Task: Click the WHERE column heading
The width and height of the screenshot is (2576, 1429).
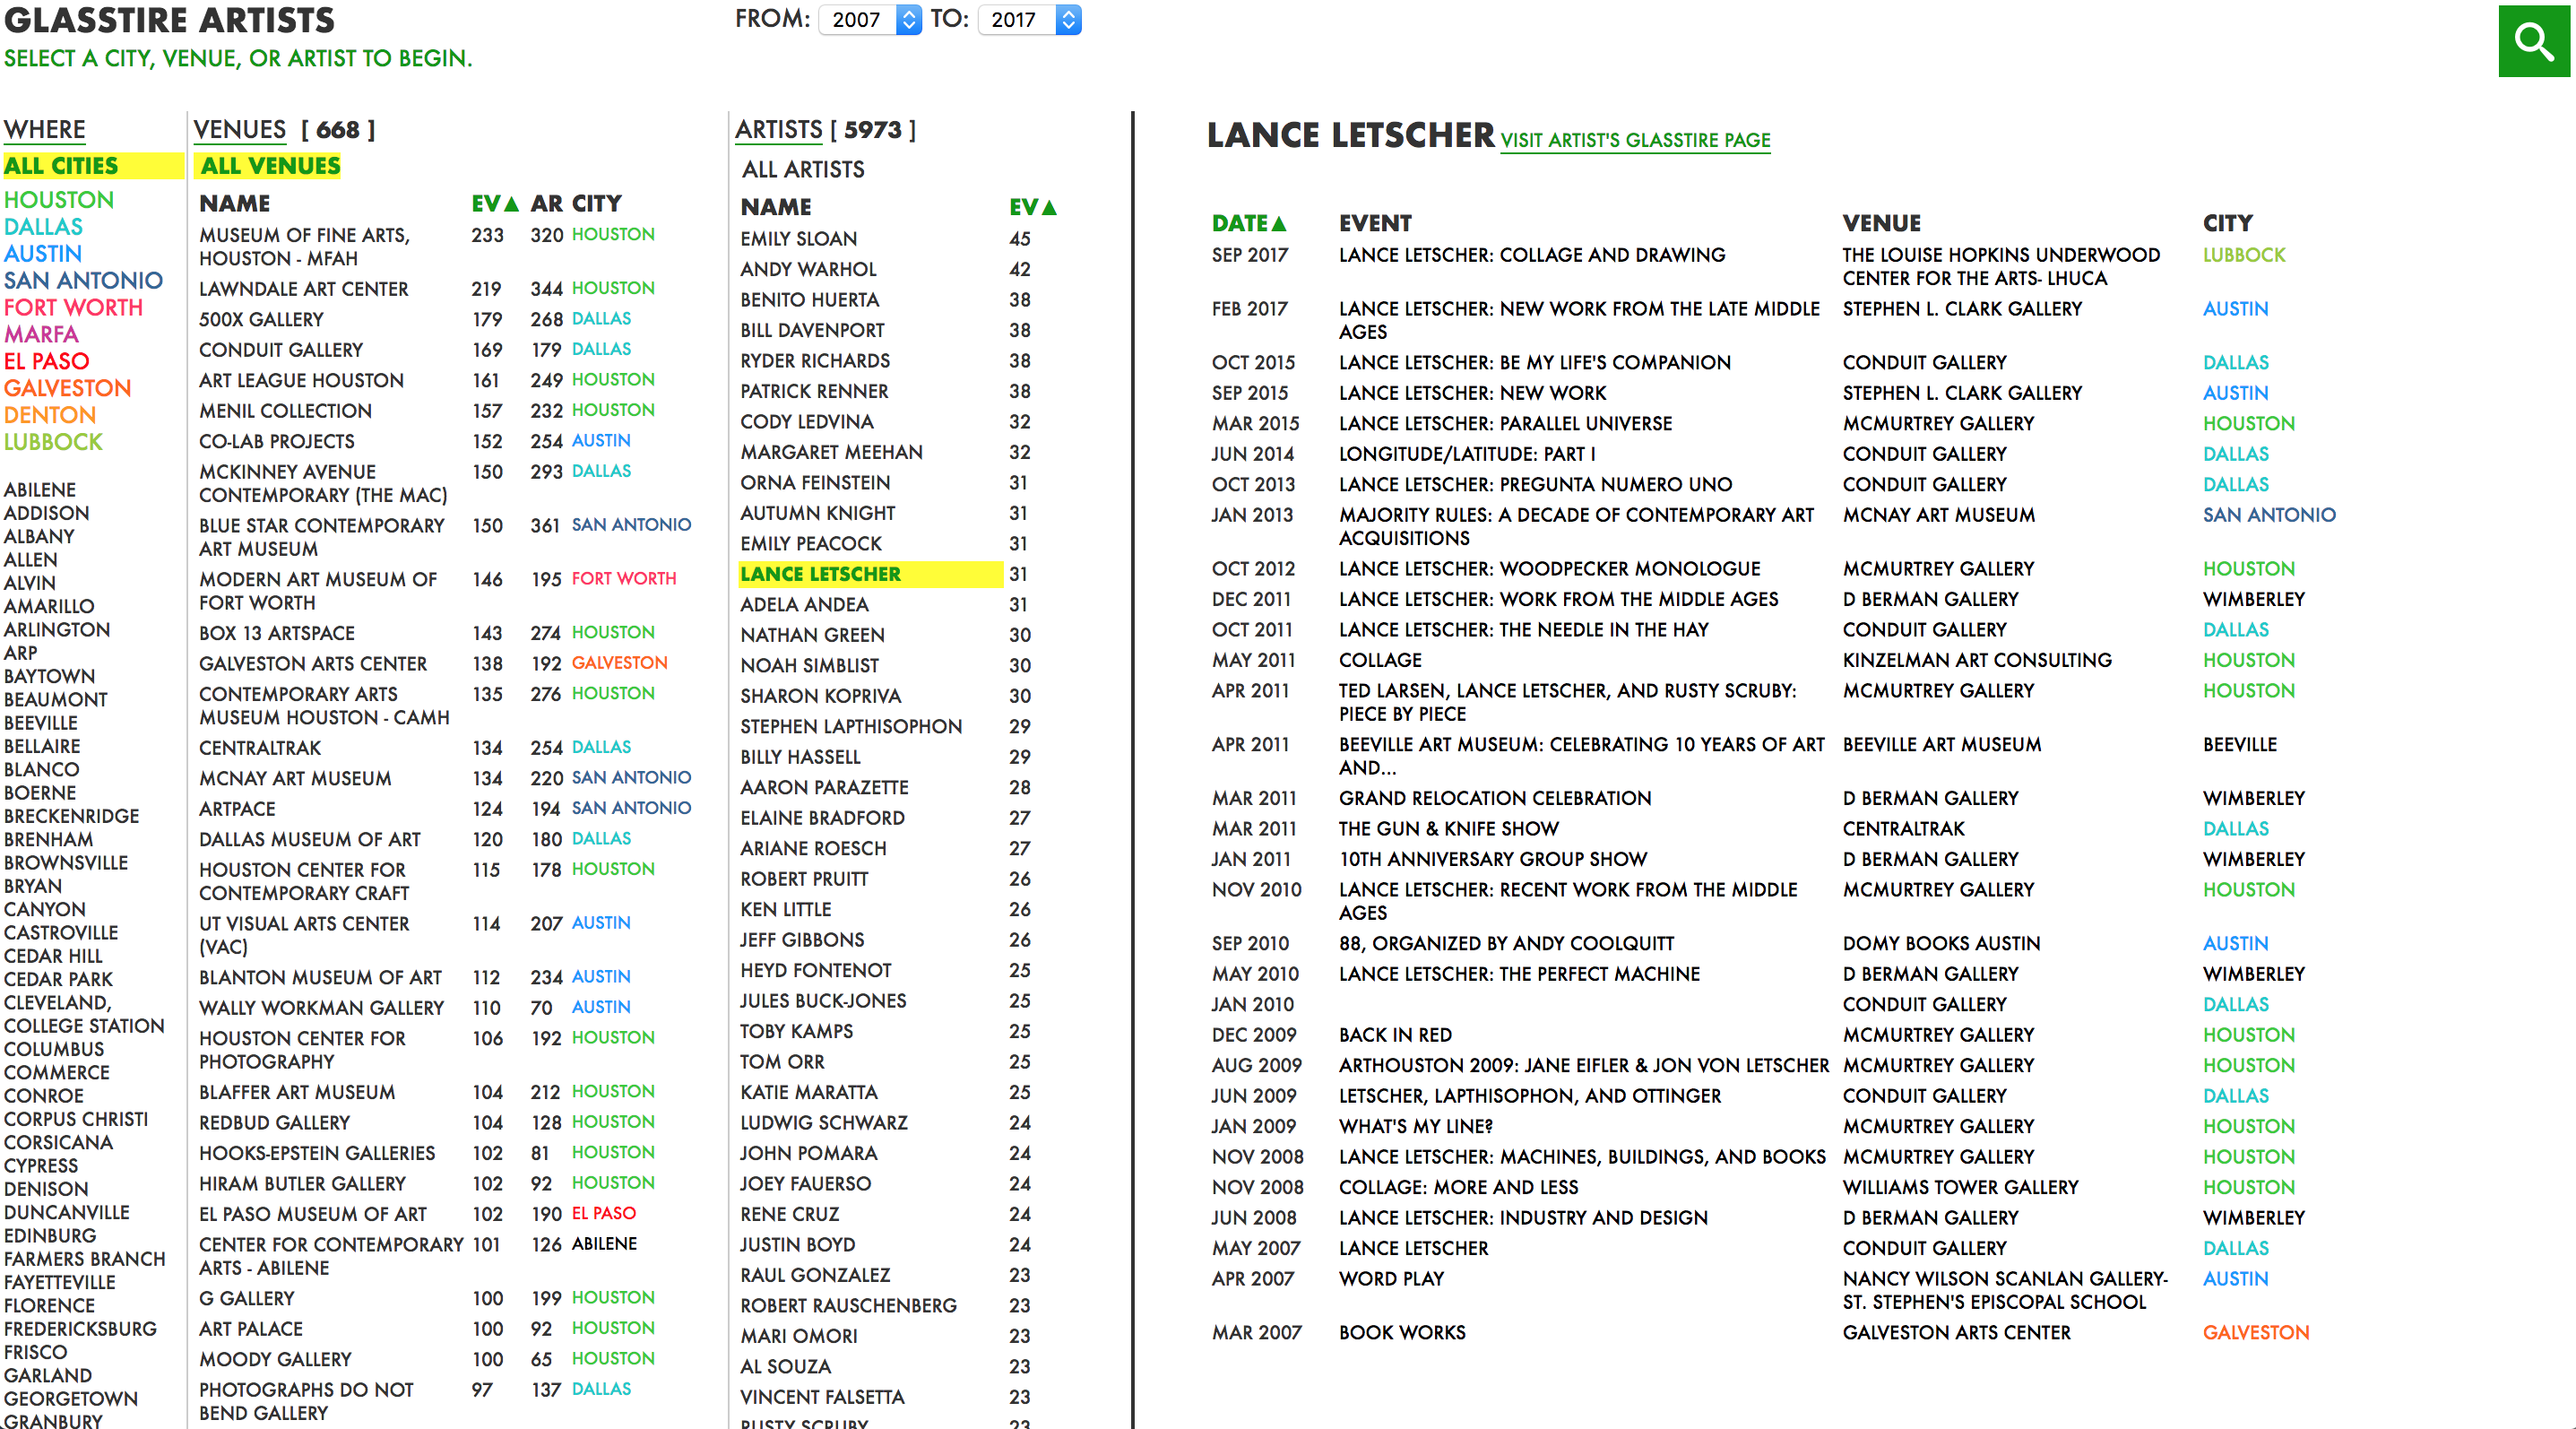Action: pos(45,130)
